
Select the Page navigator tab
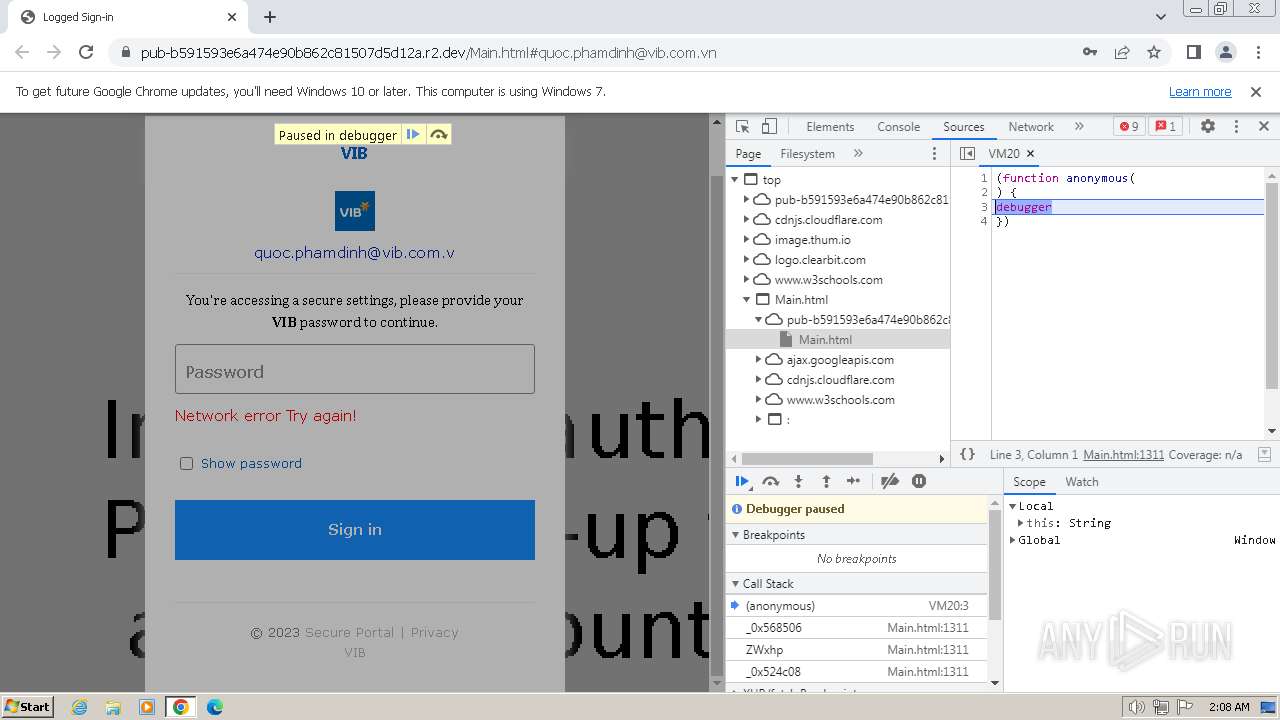pyautogui.click(x=748, y=154)
